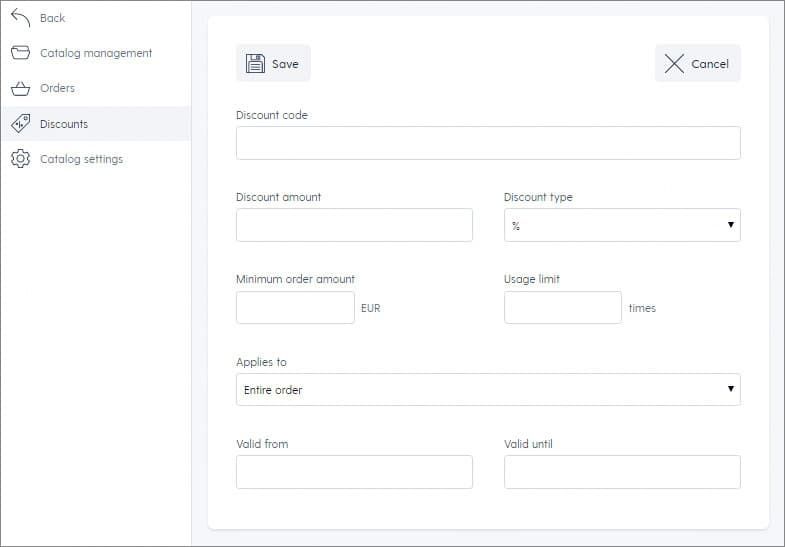Click the Orders basket icon
785x547 pixels.
pyautogui.click(x=21, y=88)
